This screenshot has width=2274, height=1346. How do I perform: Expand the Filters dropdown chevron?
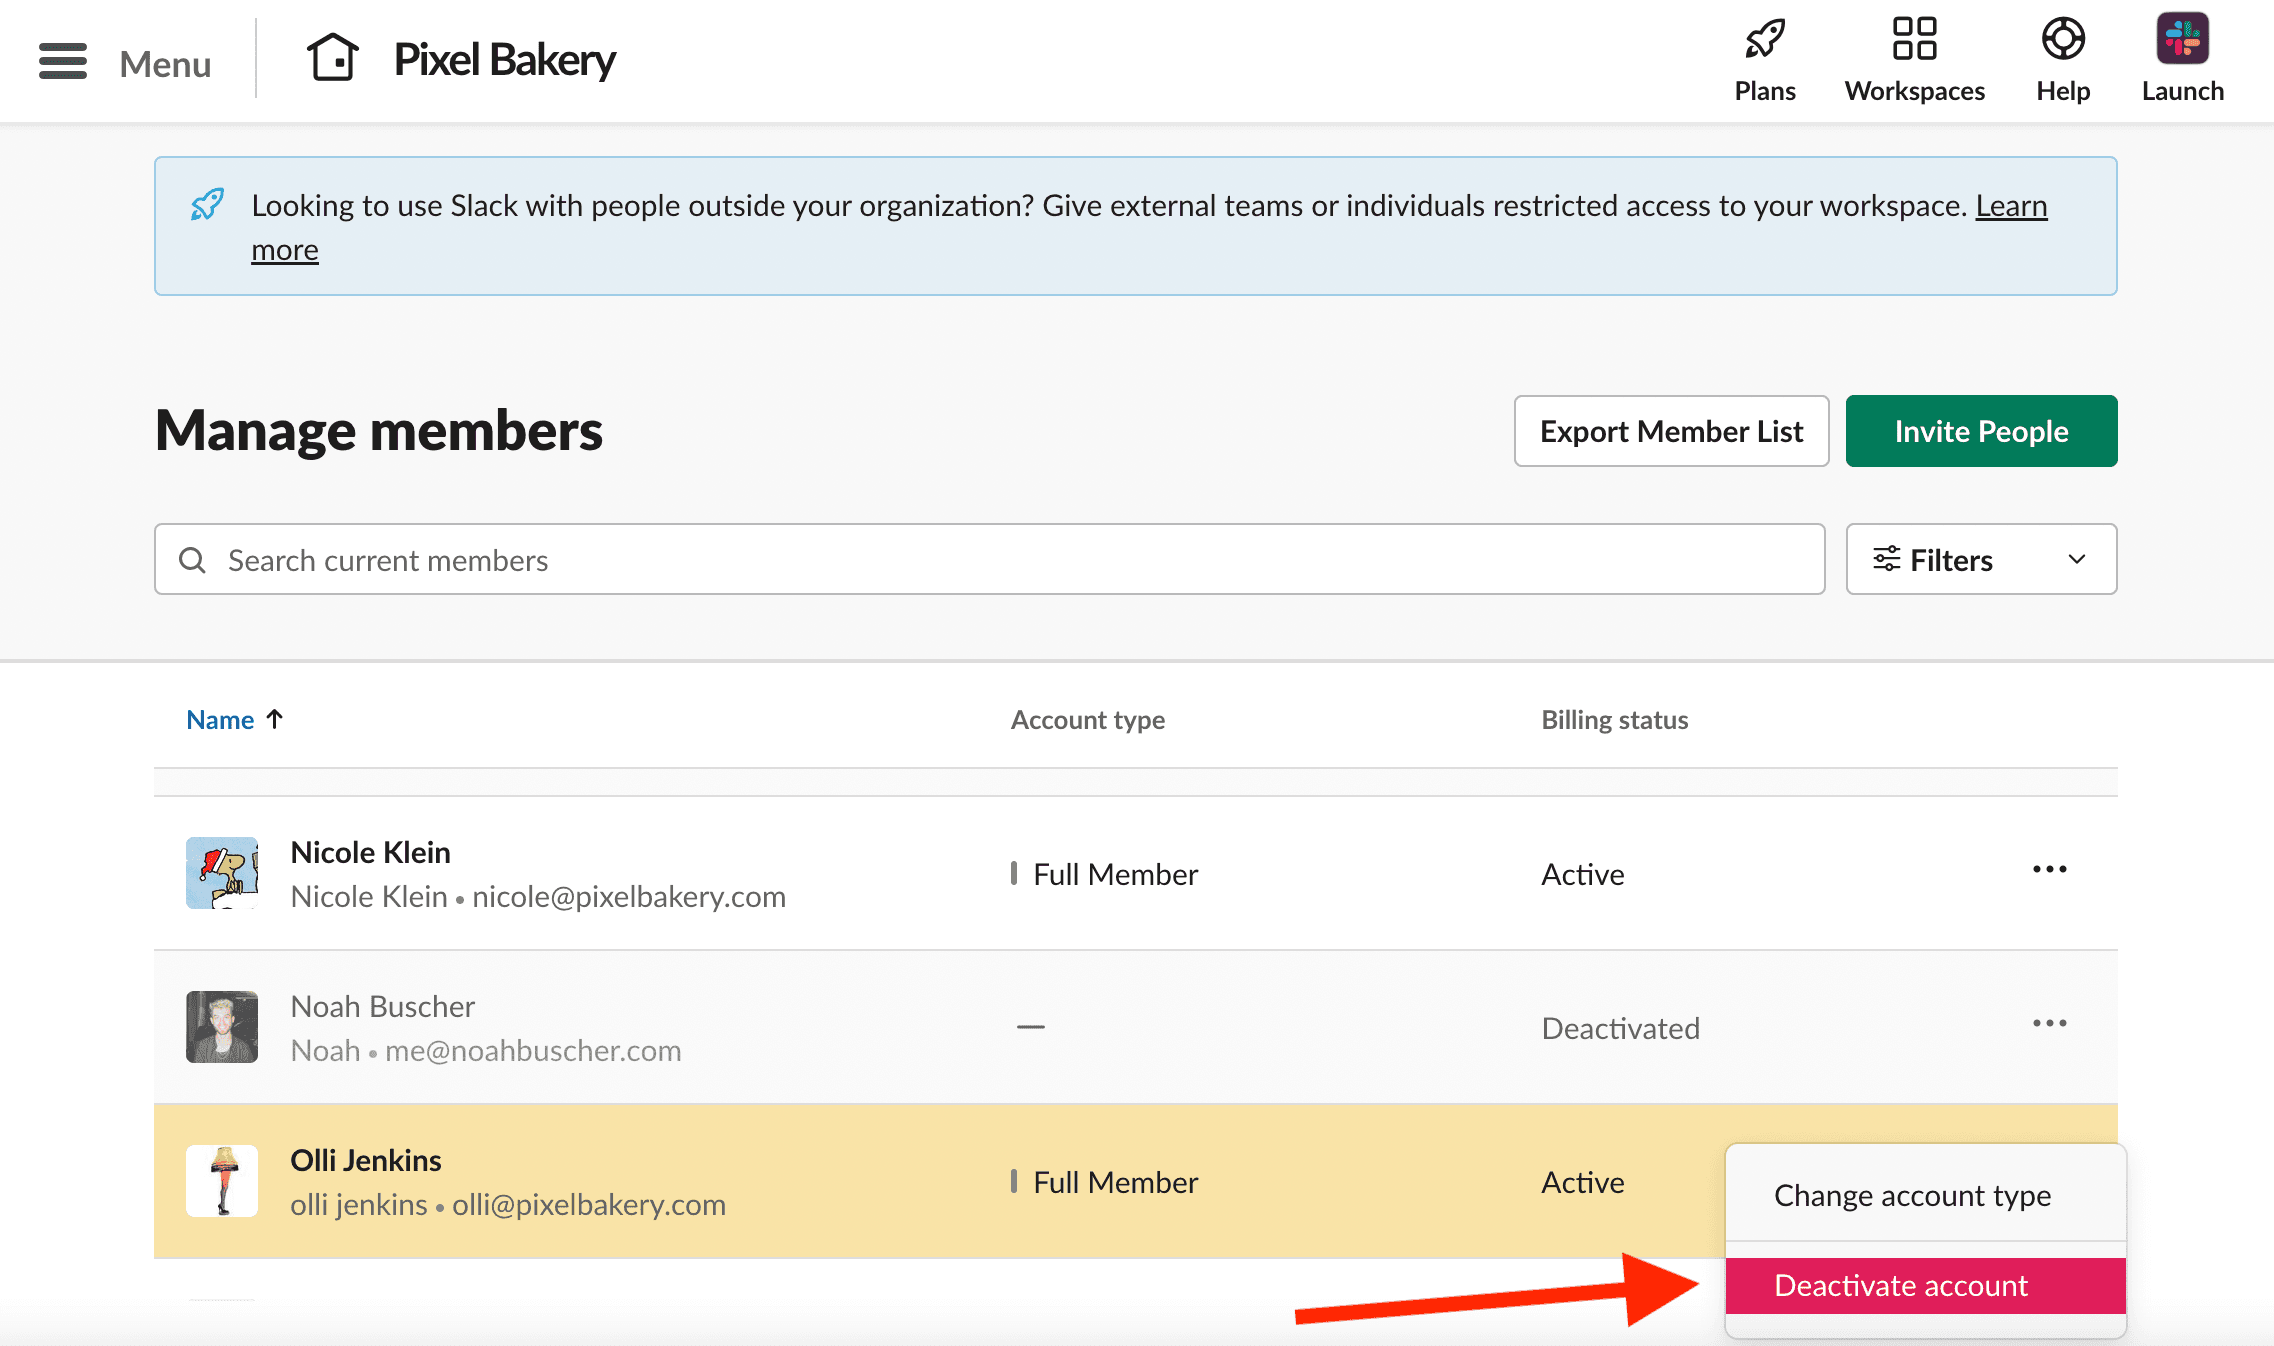[2077, 559]
